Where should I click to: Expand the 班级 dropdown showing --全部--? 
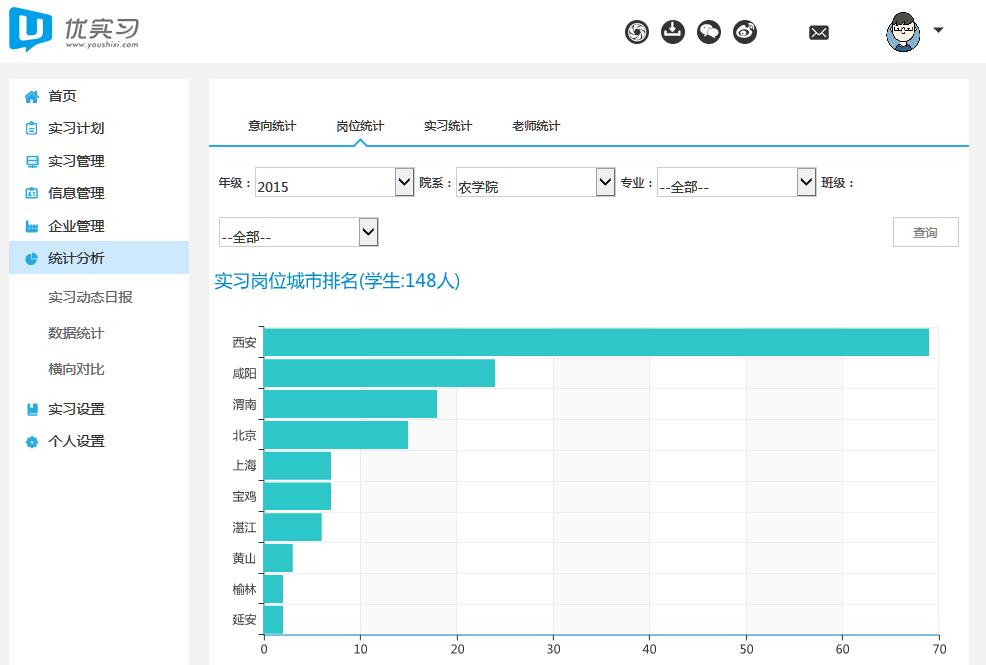pos(298,233)
